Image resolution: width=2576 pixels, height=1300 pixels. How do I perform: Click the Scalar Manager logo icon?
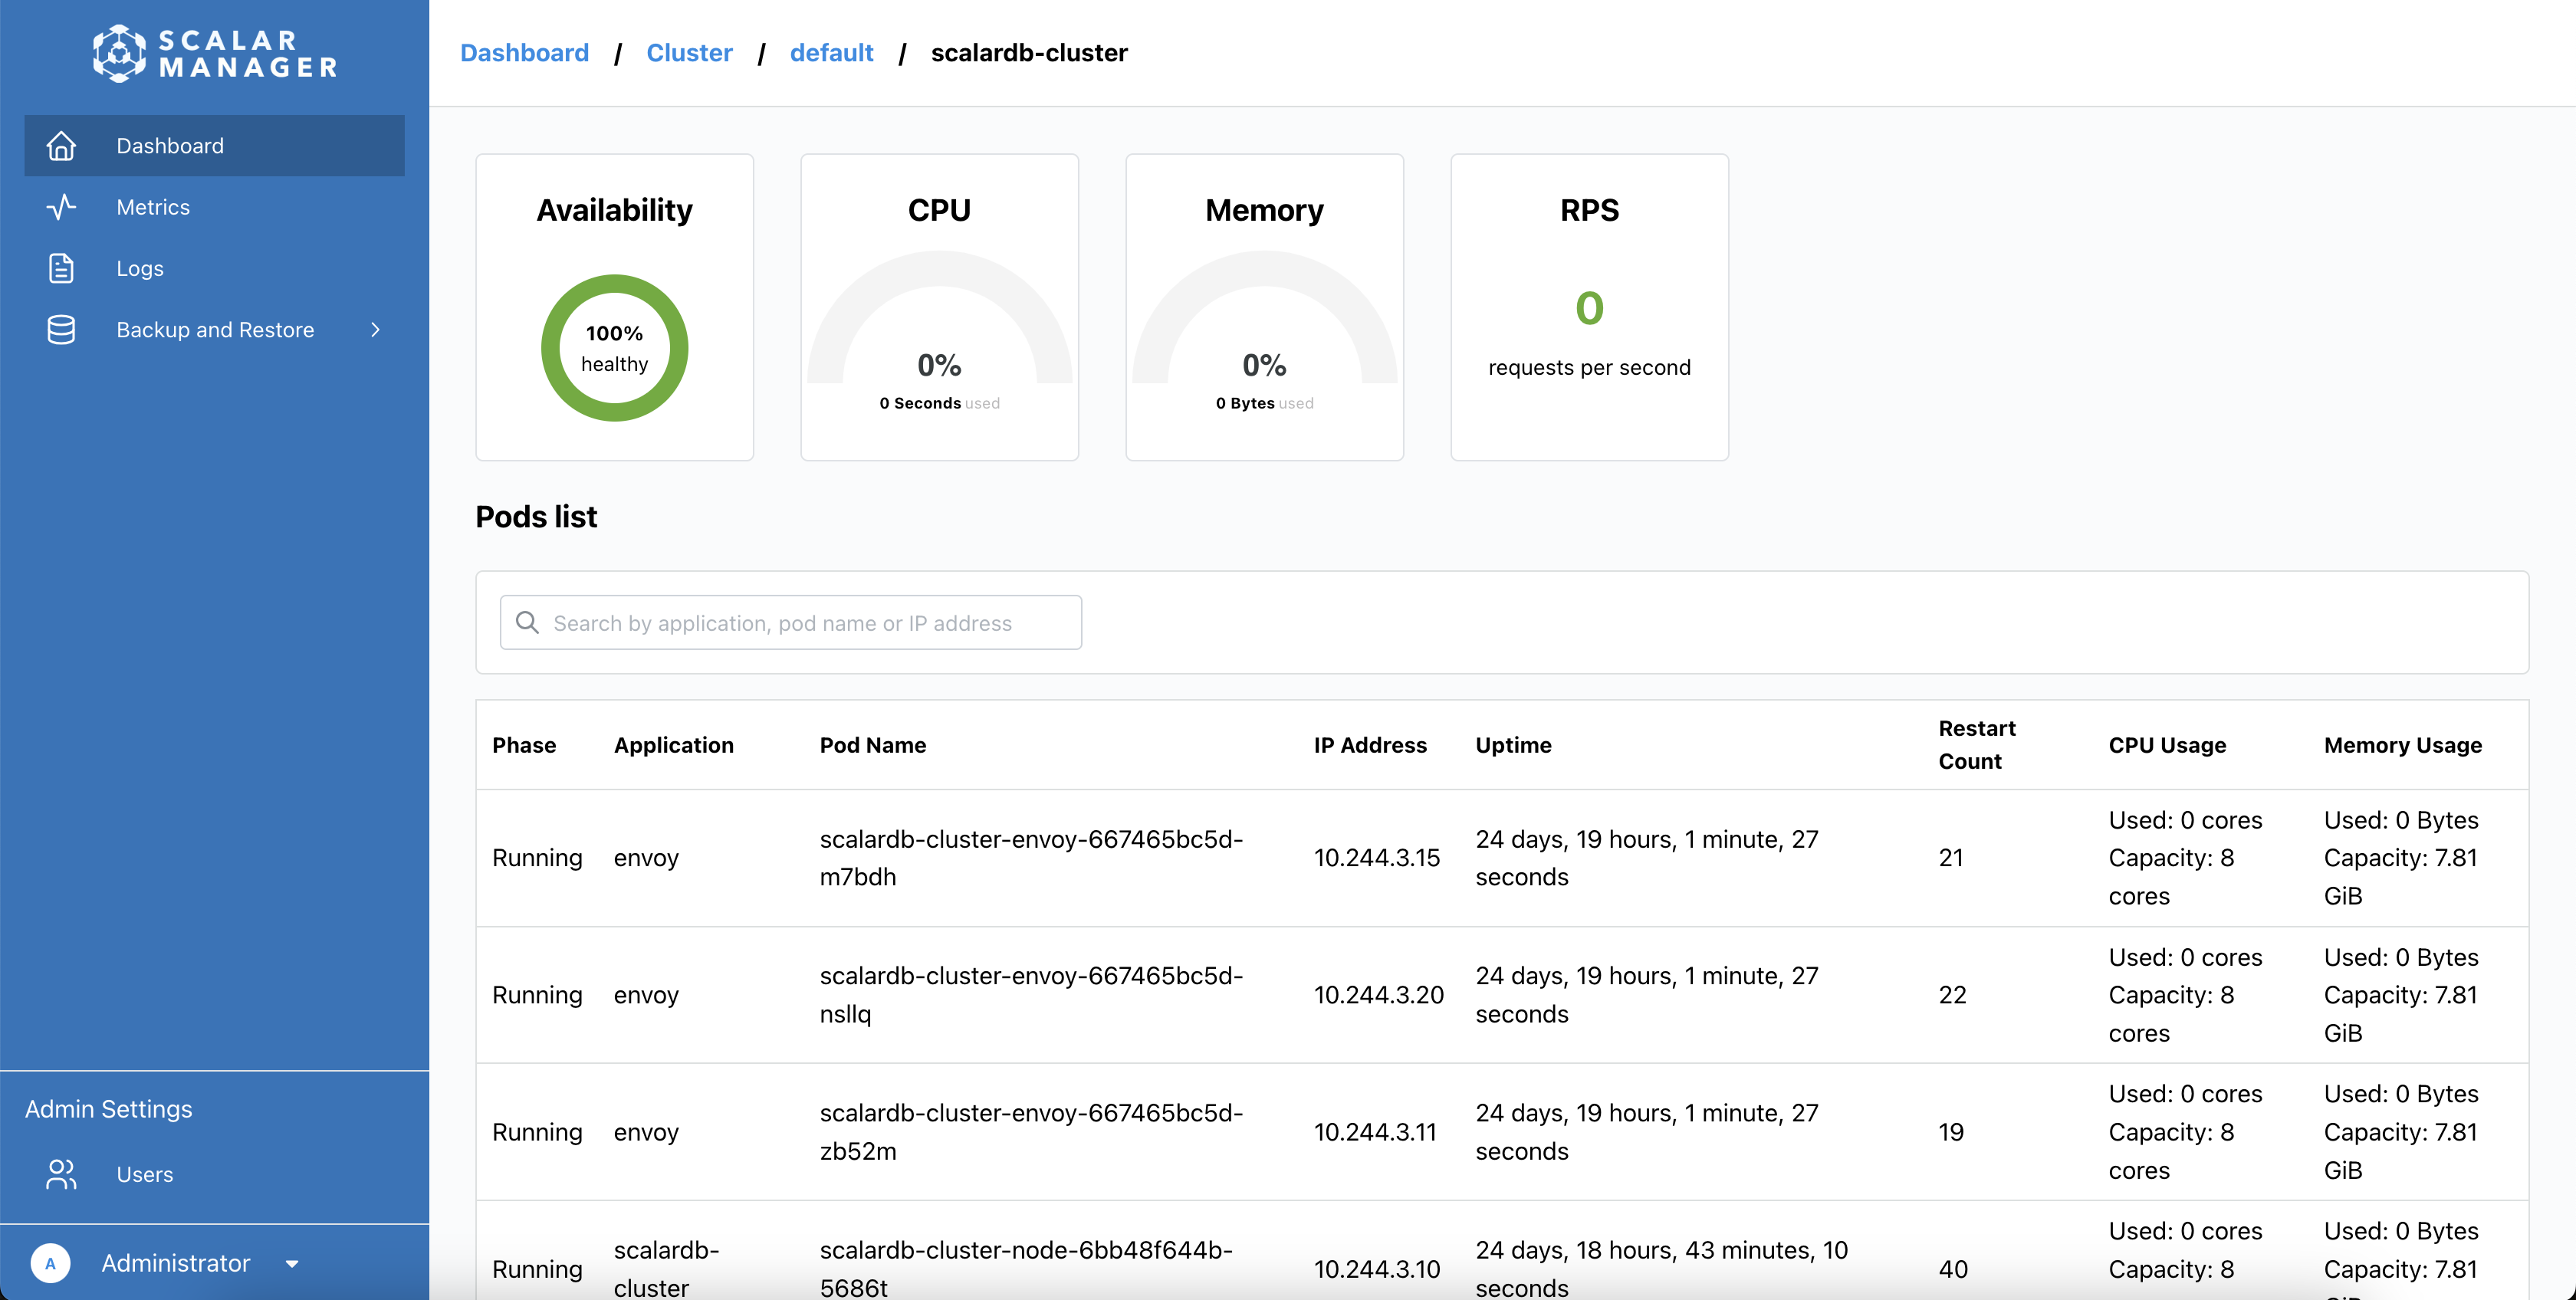click(x=119, y=53)
